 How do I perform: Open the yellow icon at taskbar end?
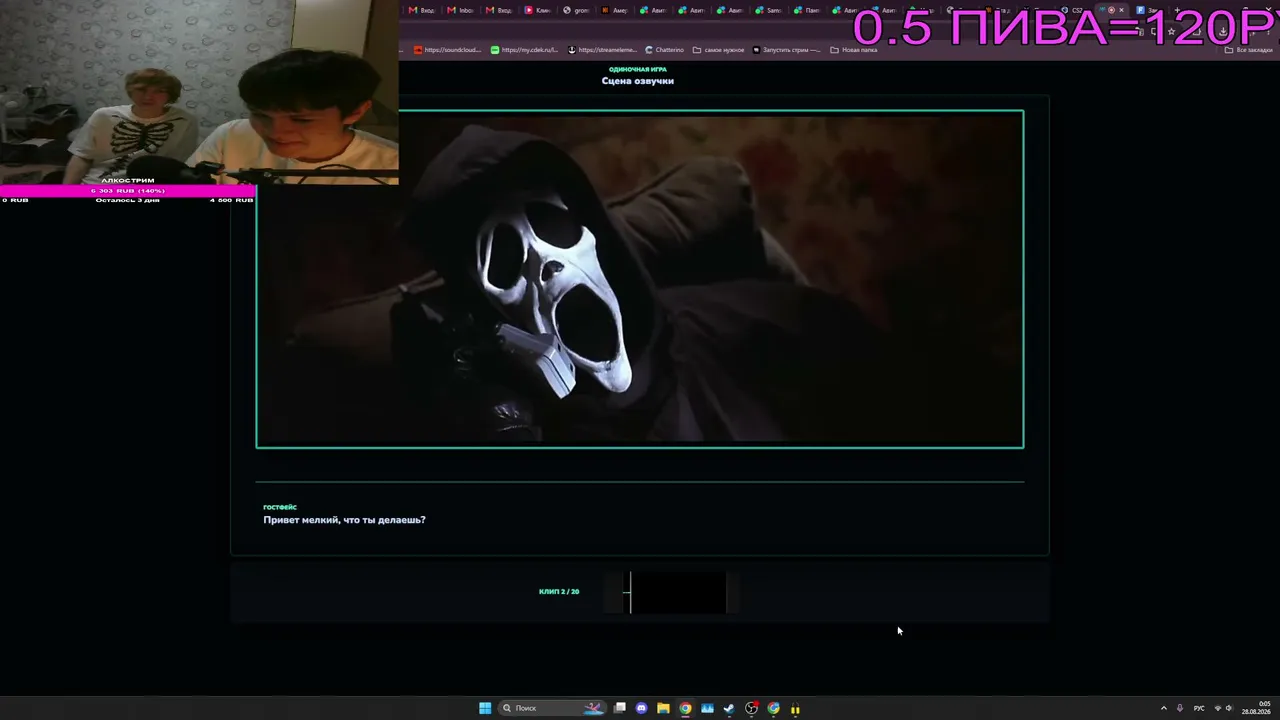(x=795, y=708)
